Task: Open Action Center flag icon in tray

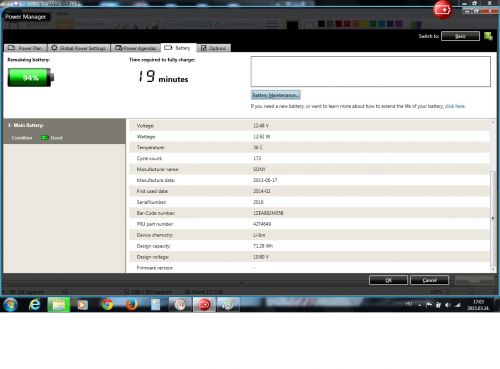Action: tap(429, 305)
